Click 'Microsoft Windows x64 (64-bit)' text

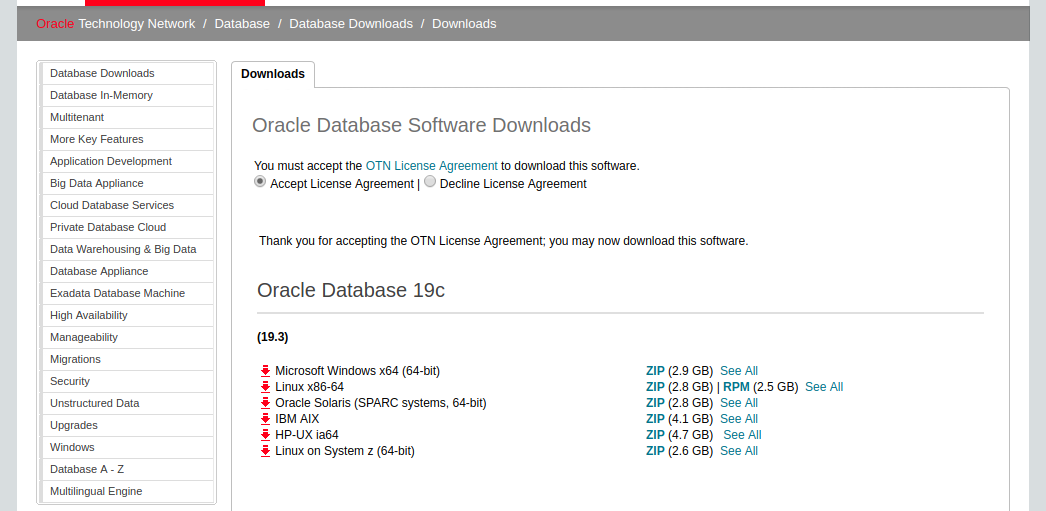(x=358, y=371)
